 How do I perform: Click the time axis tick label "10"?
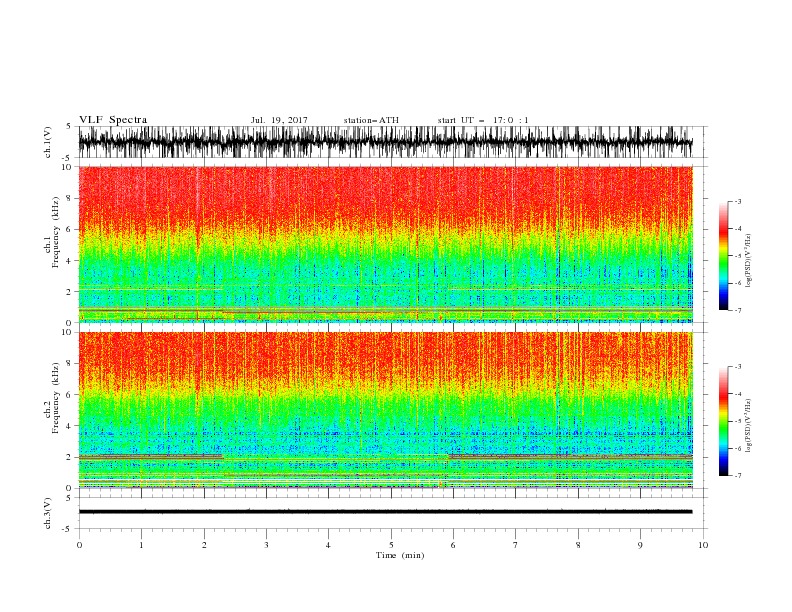pyautogui.click(x=703, y=545)
